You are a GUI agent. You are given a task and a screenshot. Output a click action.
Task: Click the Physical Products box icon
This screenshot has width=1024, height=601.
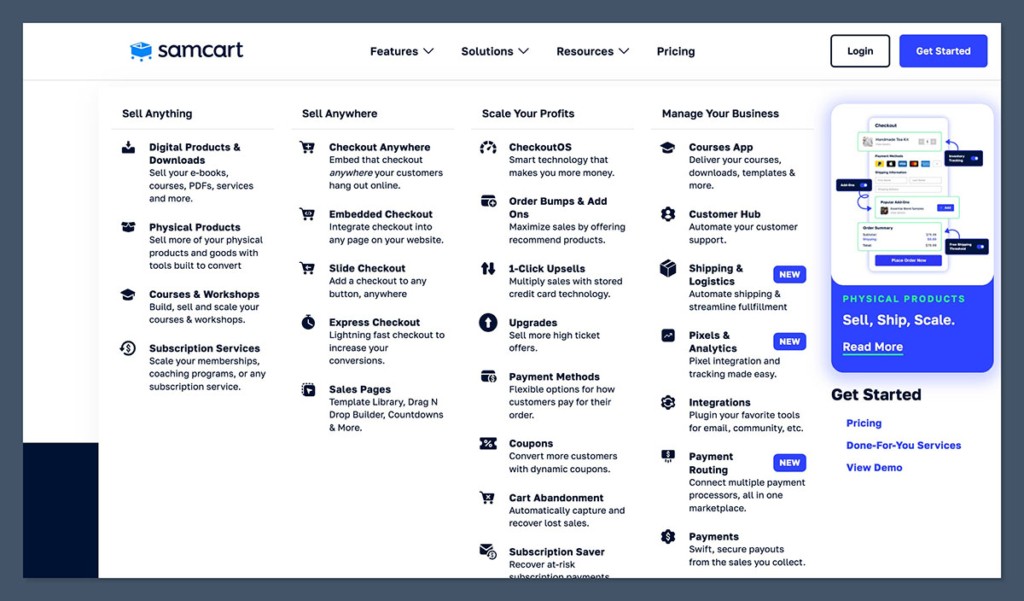pyautogui.click(x=129, y=227)
